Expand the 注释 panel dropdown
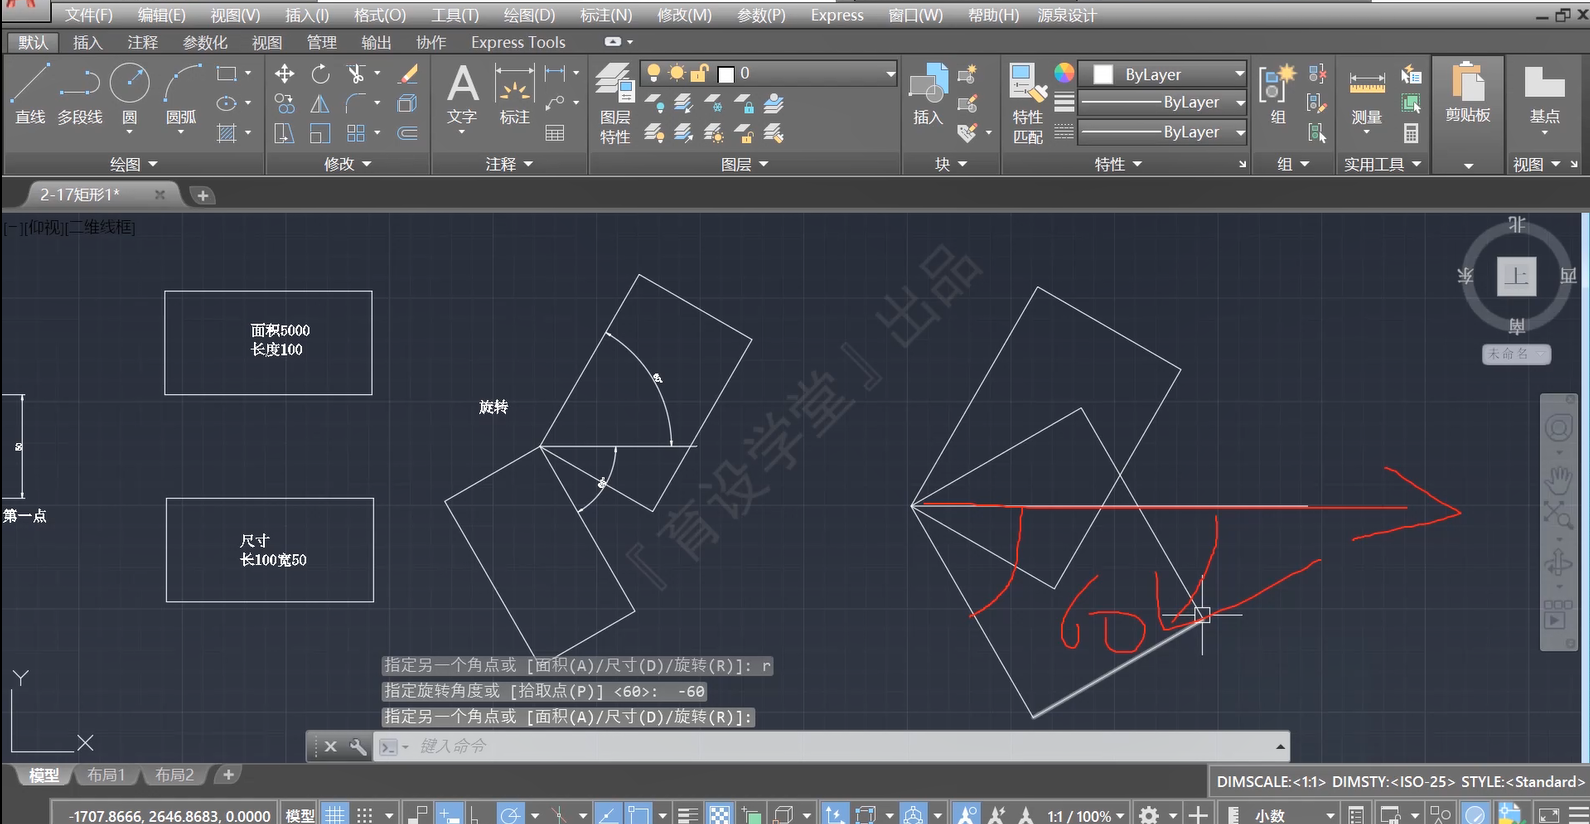Image resolution: width=1590 pixels, height=824 pixels. point(509,164)
